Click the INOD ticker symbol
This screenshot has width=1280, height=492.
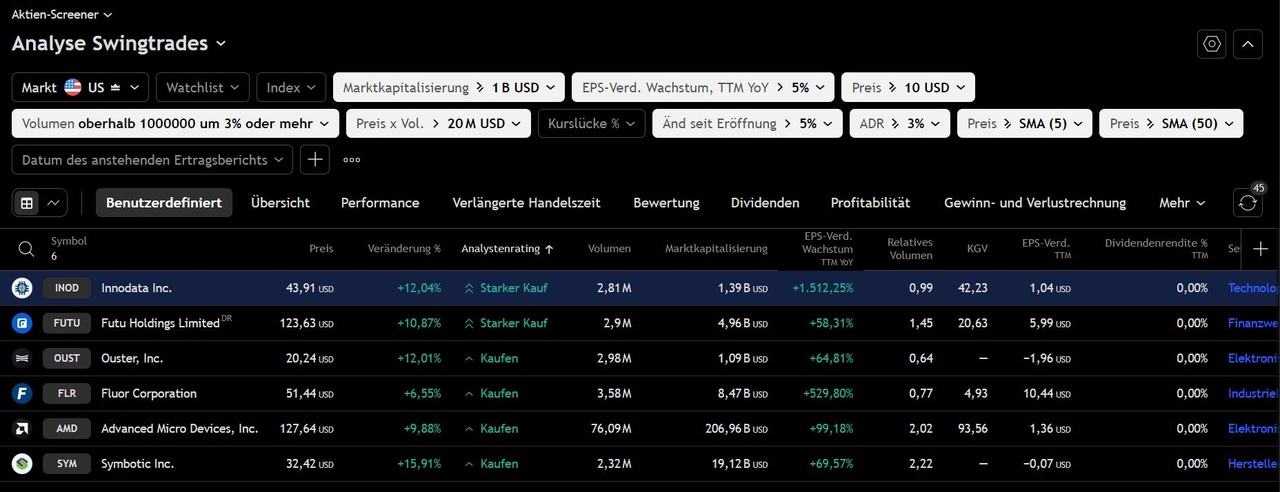point(67,288)
